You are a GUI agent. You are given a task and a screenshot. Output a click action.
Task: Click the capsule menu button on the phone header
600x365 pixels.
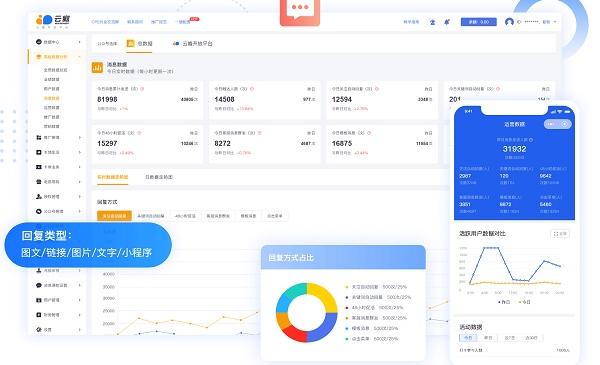click(558, 124)
